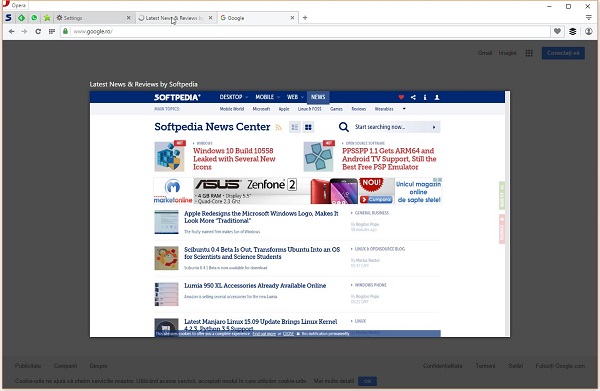This screenshot has height=391, width=600.
Task: Open the pinned green circle tab
Action: 34,18
